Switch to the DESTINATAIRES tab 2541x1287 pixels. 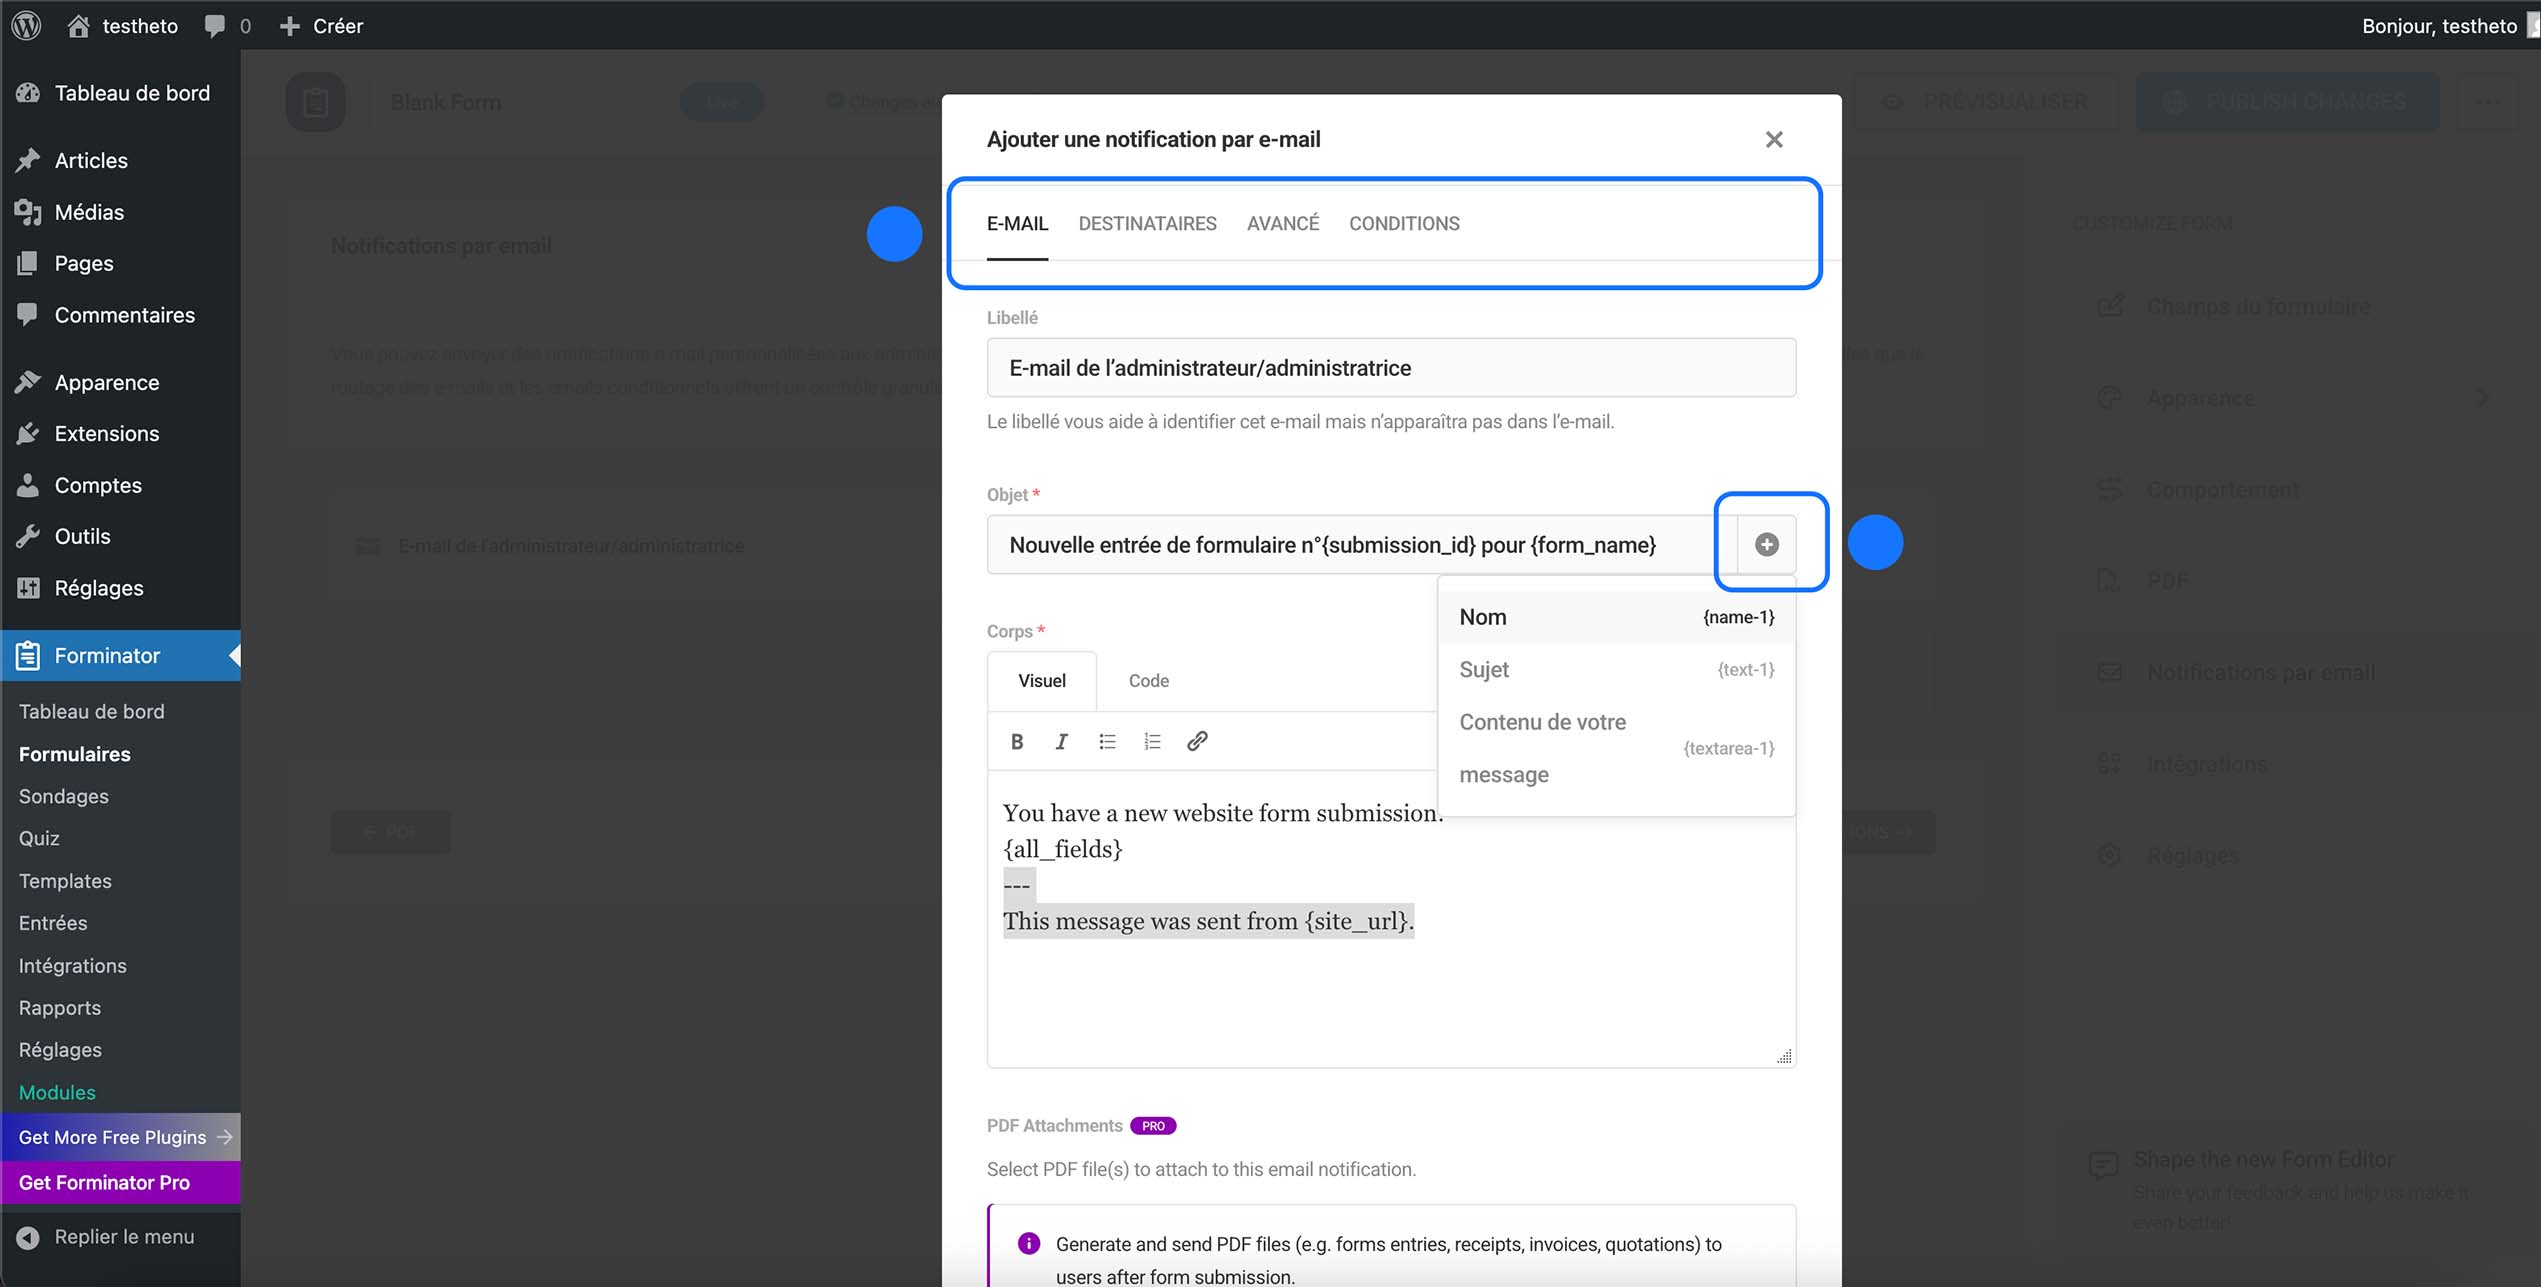coord(1147,223)
